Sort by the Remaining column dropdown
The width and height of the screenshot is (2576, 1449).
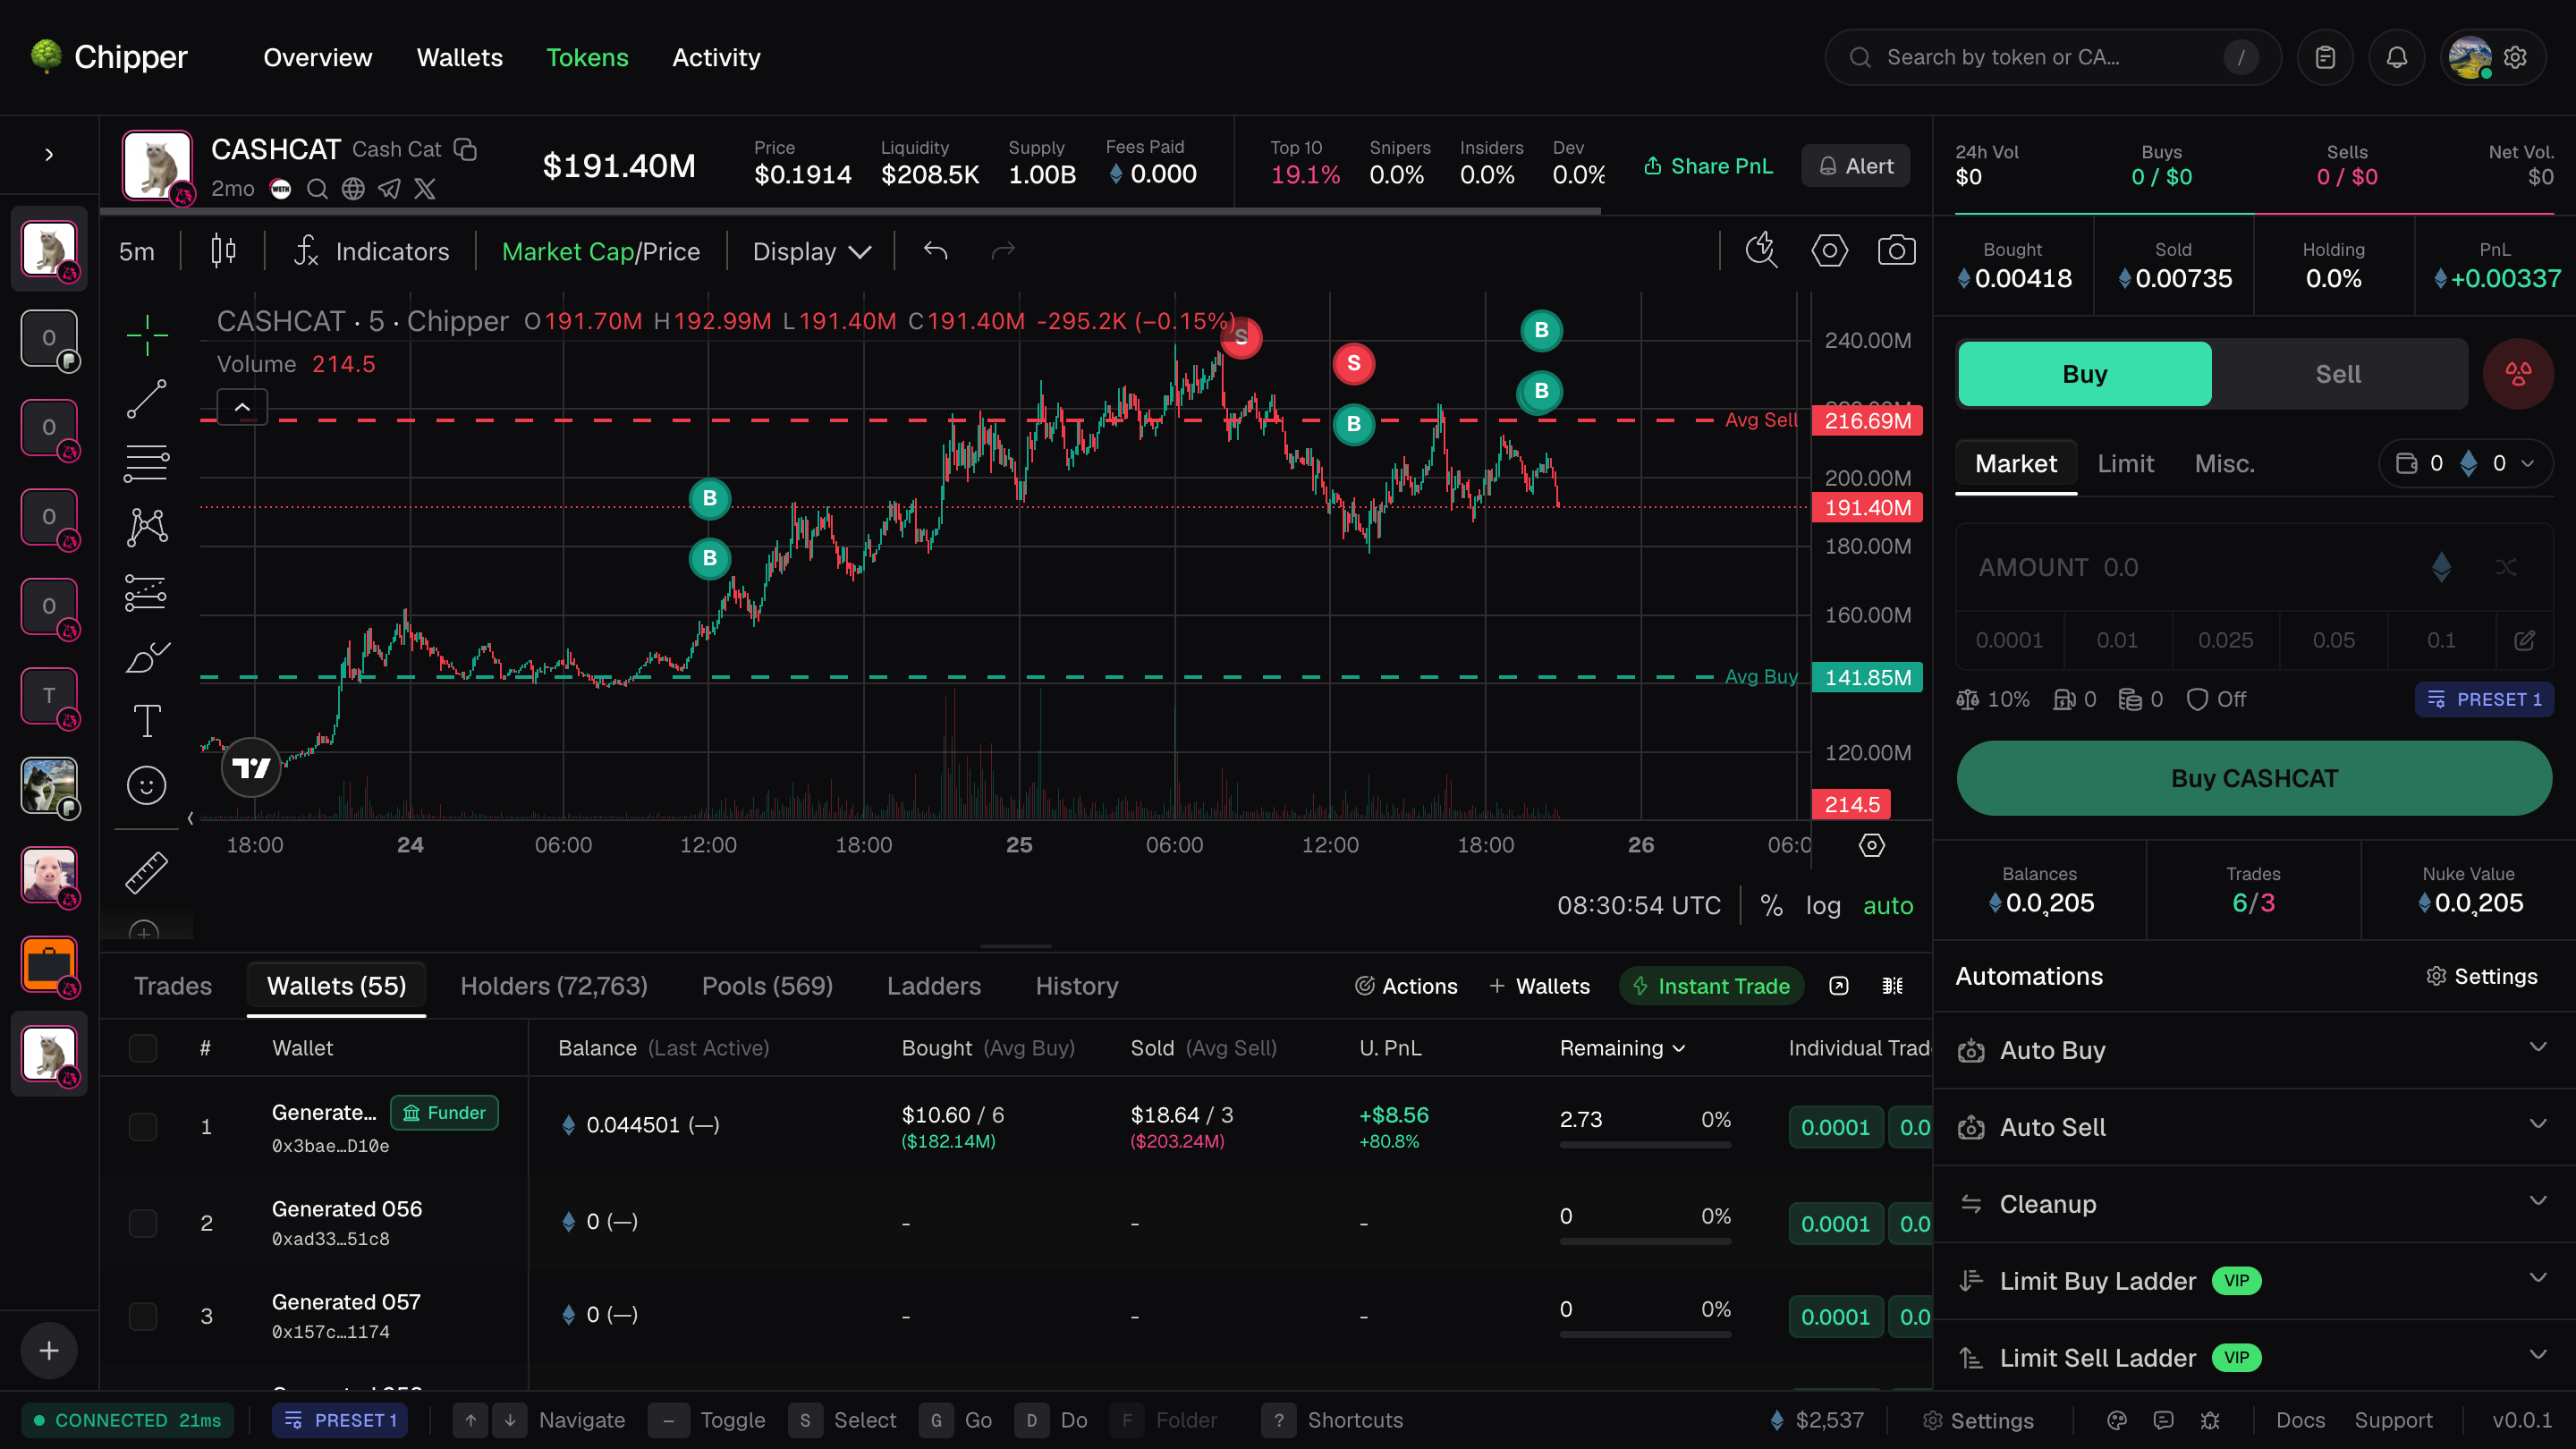point(1623,1048)
